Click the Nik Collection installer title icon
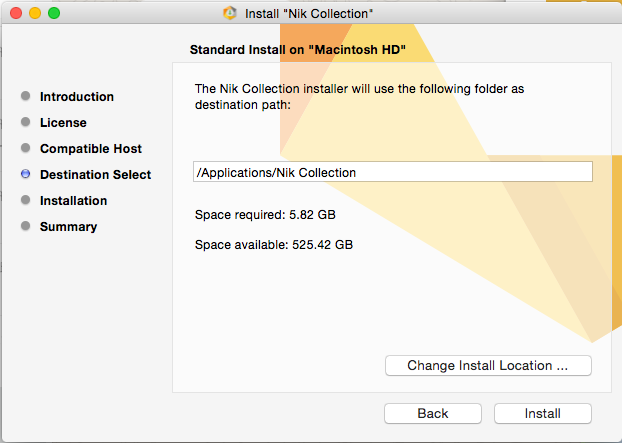The width and height of the screenshot is (622, 443). coord(230,13)
